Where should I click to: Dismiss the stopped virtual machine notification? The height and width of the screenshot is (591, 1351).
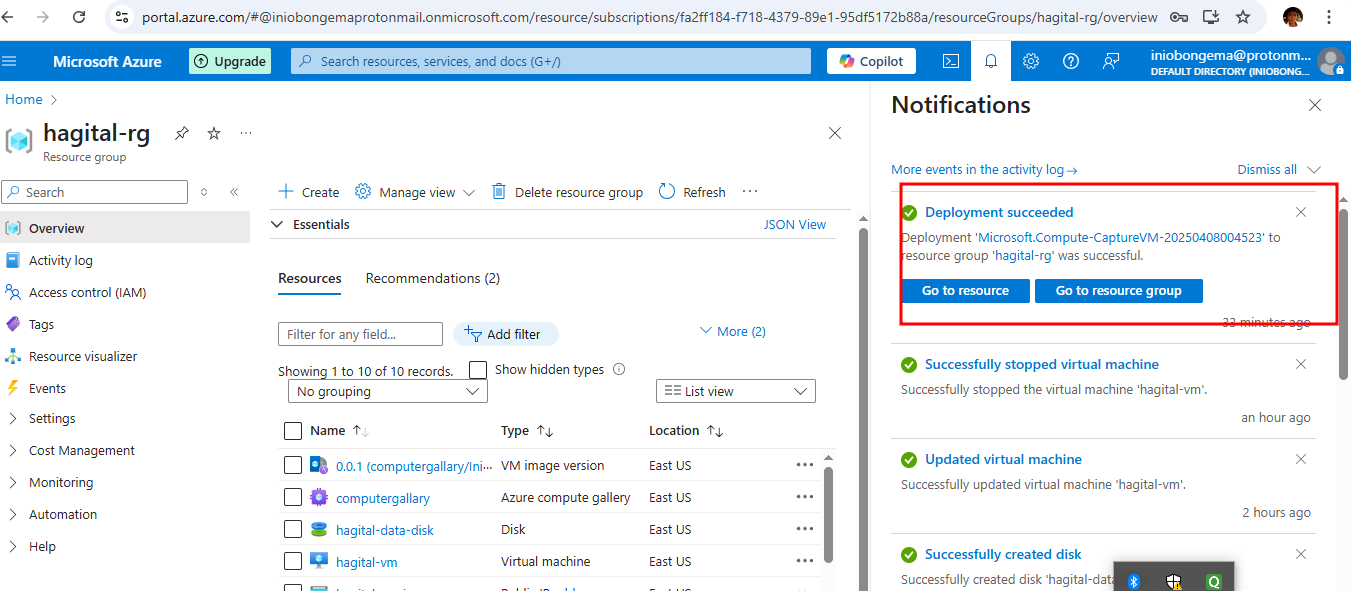[1301, 364]
